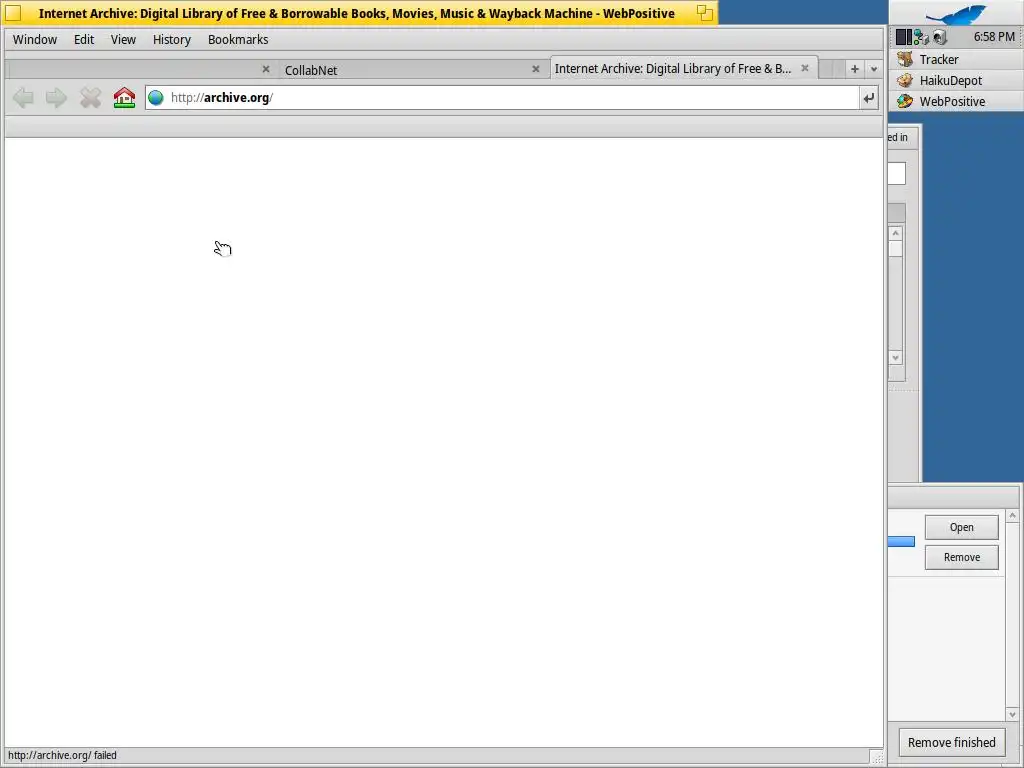The height and width of the screenshot is (768, 1024).
Task: Click the window resize corner grip
Action: click(x=877, y=756)
